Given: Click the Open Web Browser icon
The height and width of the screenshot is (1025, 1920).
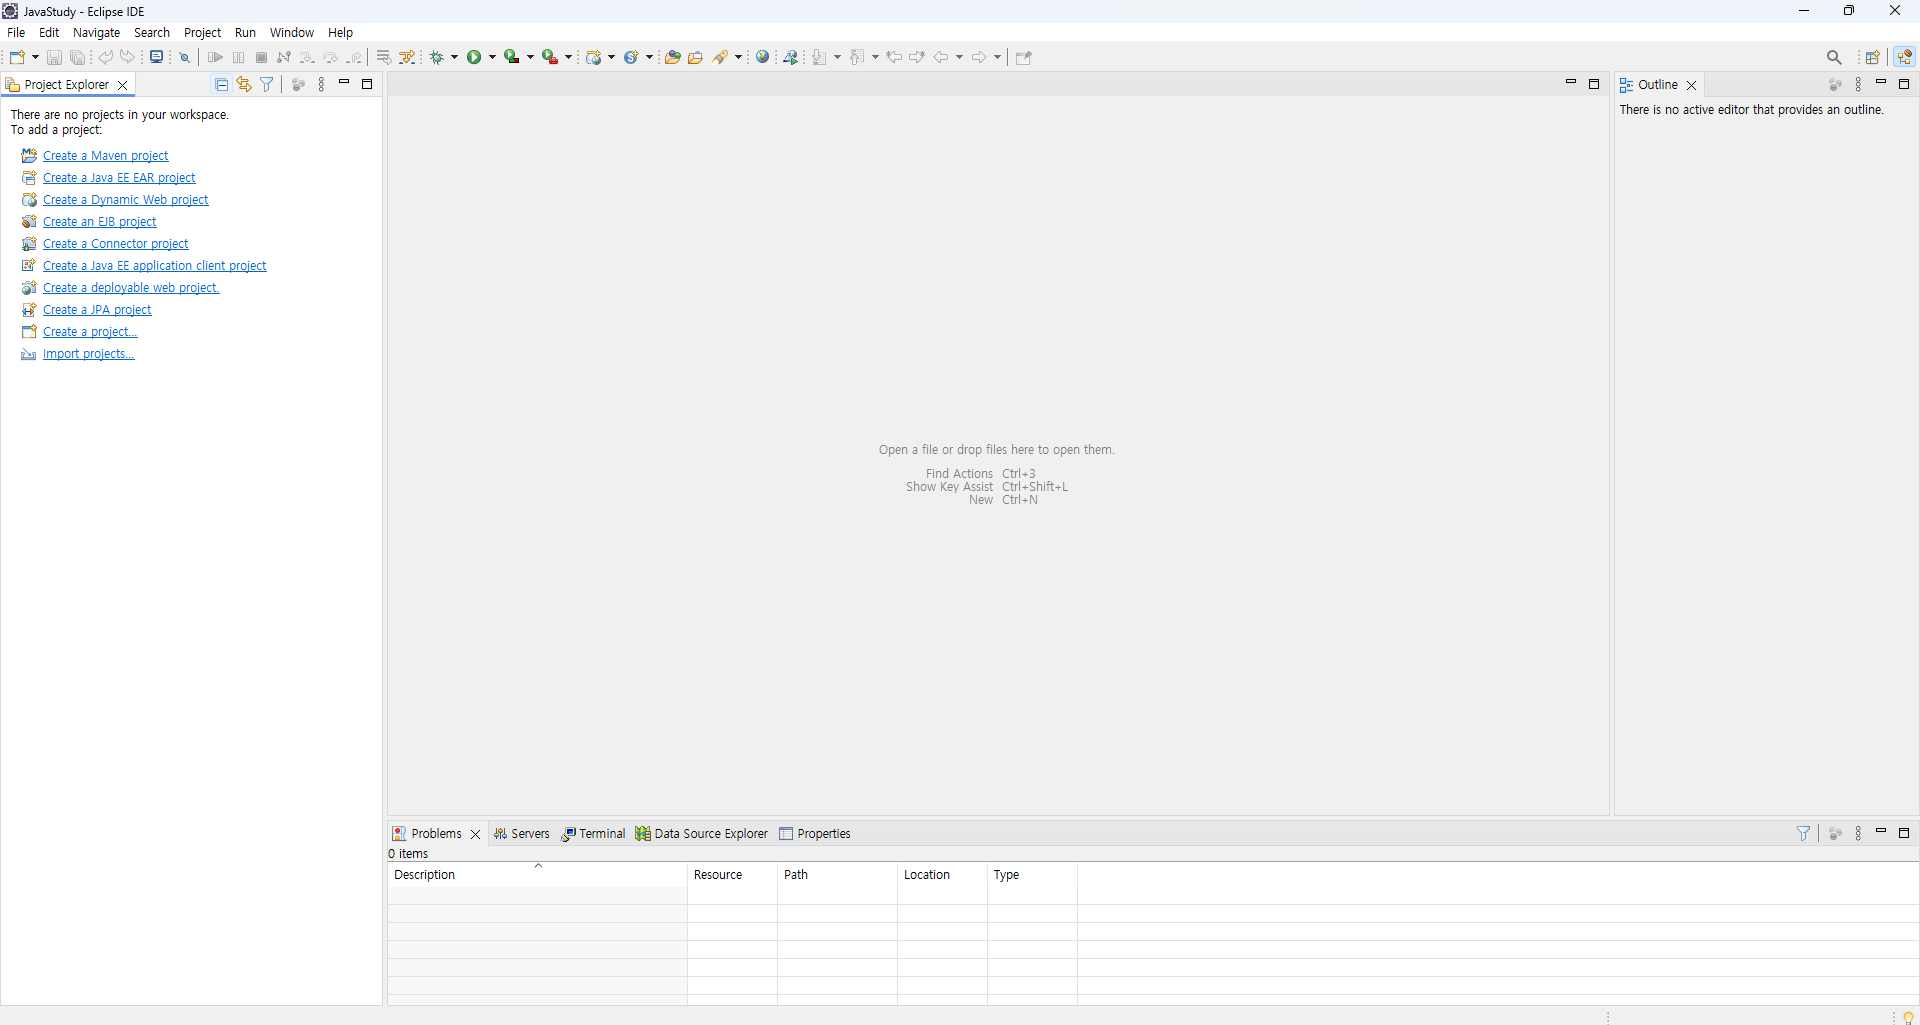Looking at the screenshot, I should point(765,57).
